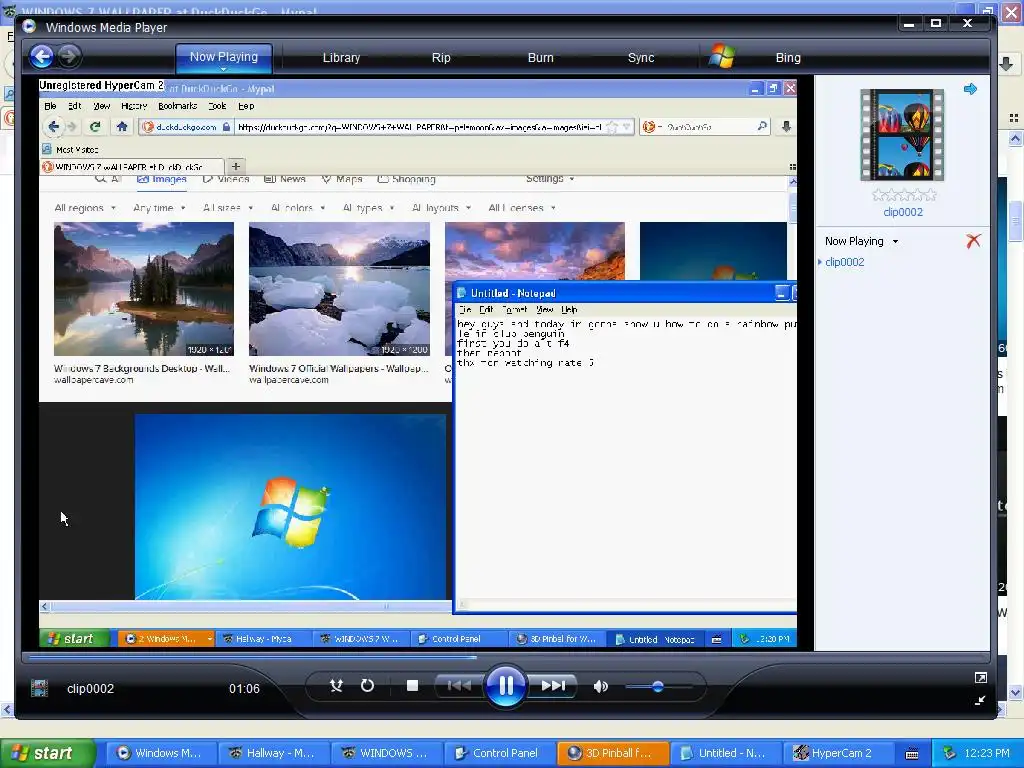
Task: Open the Bing tab
Action: pyautogui.click(x=788, y=57)
